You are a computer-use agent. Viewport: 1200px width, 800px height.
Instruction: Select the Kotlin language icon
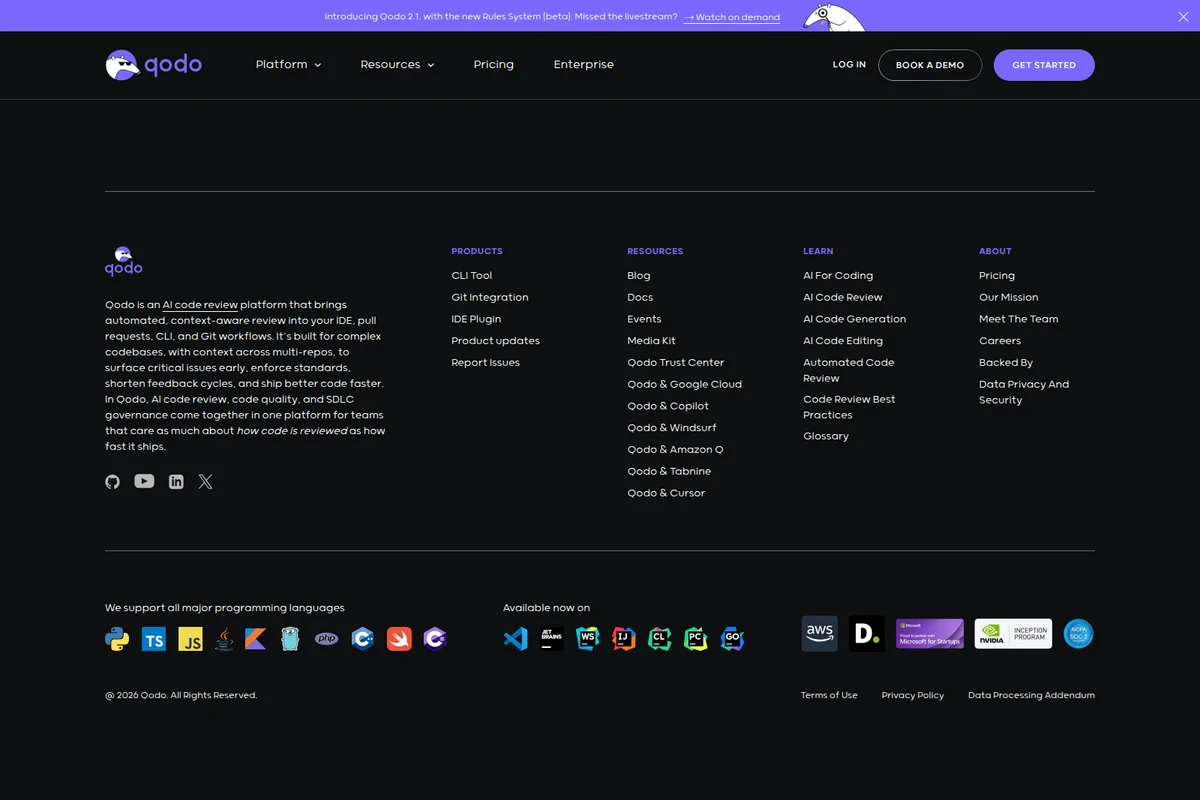coord(255,638)
